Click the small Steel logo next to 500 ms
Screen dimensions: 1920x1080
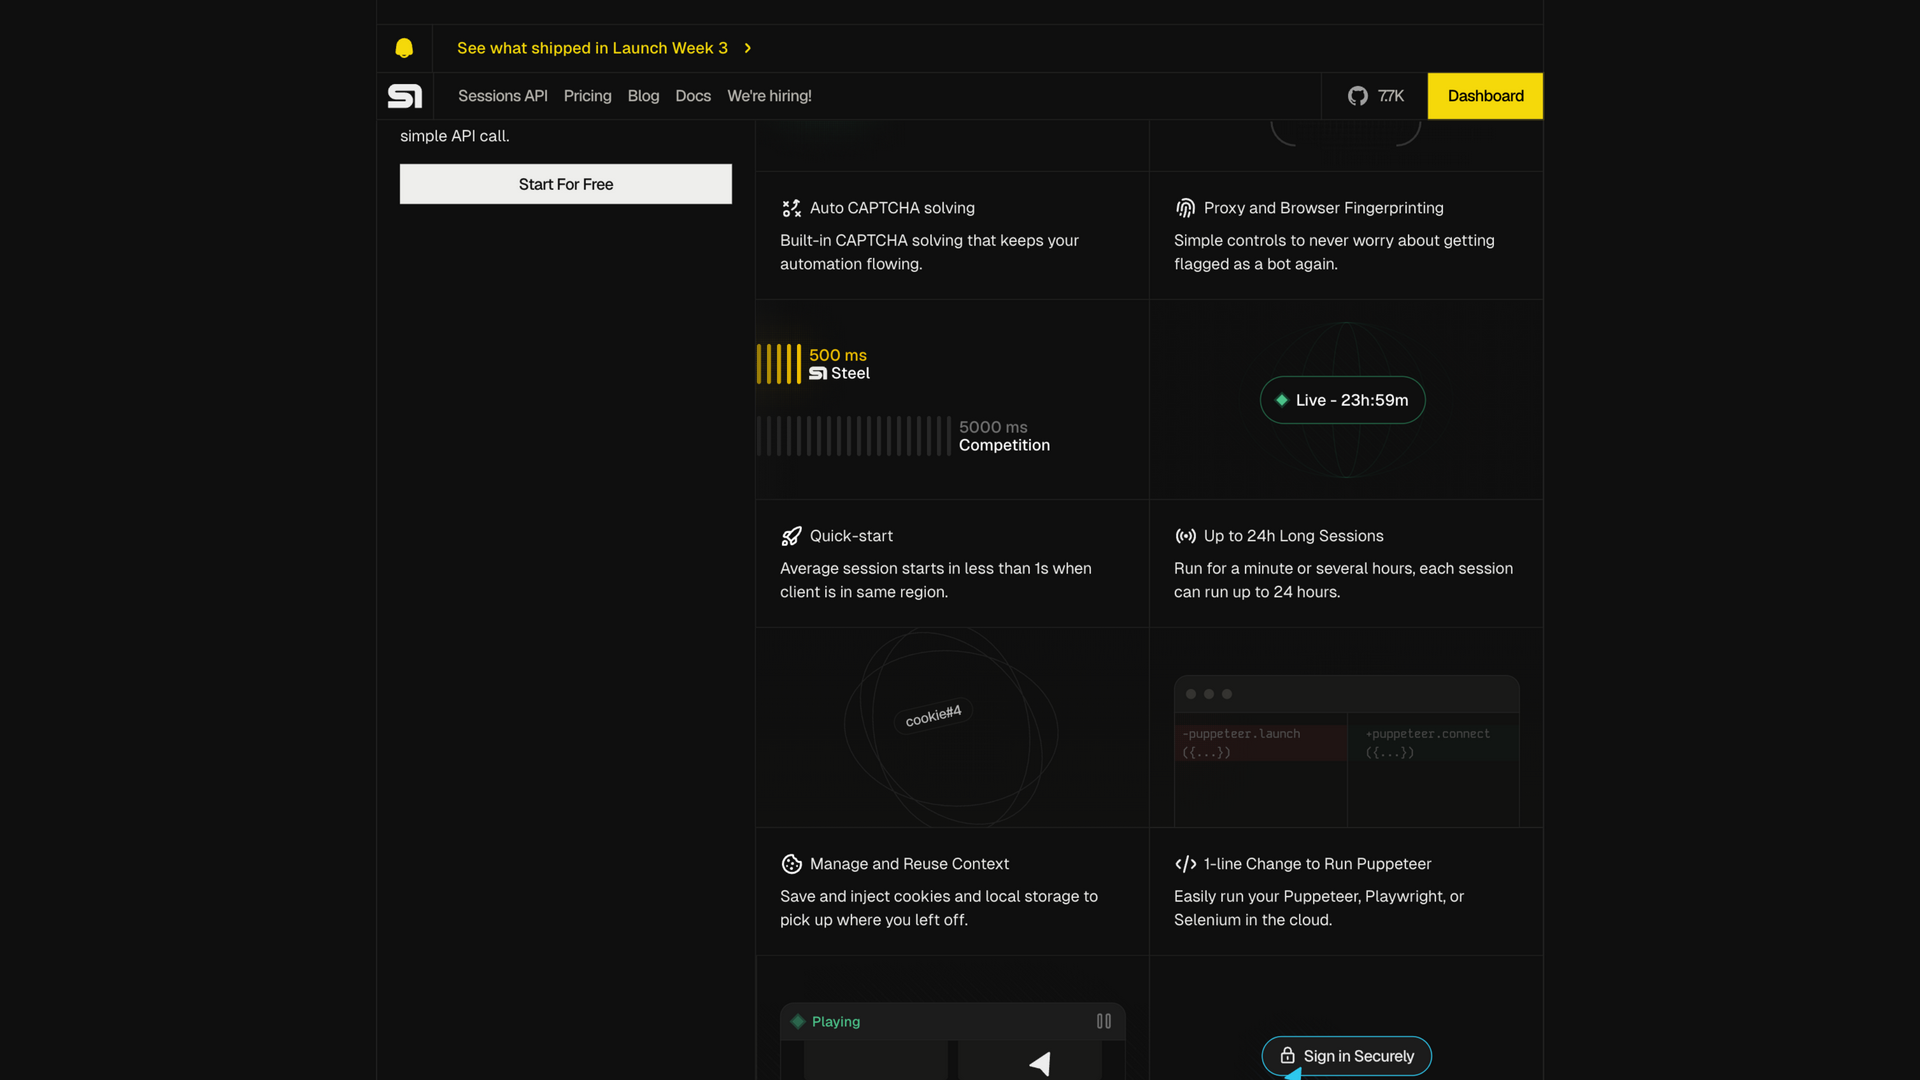[818, 373]
